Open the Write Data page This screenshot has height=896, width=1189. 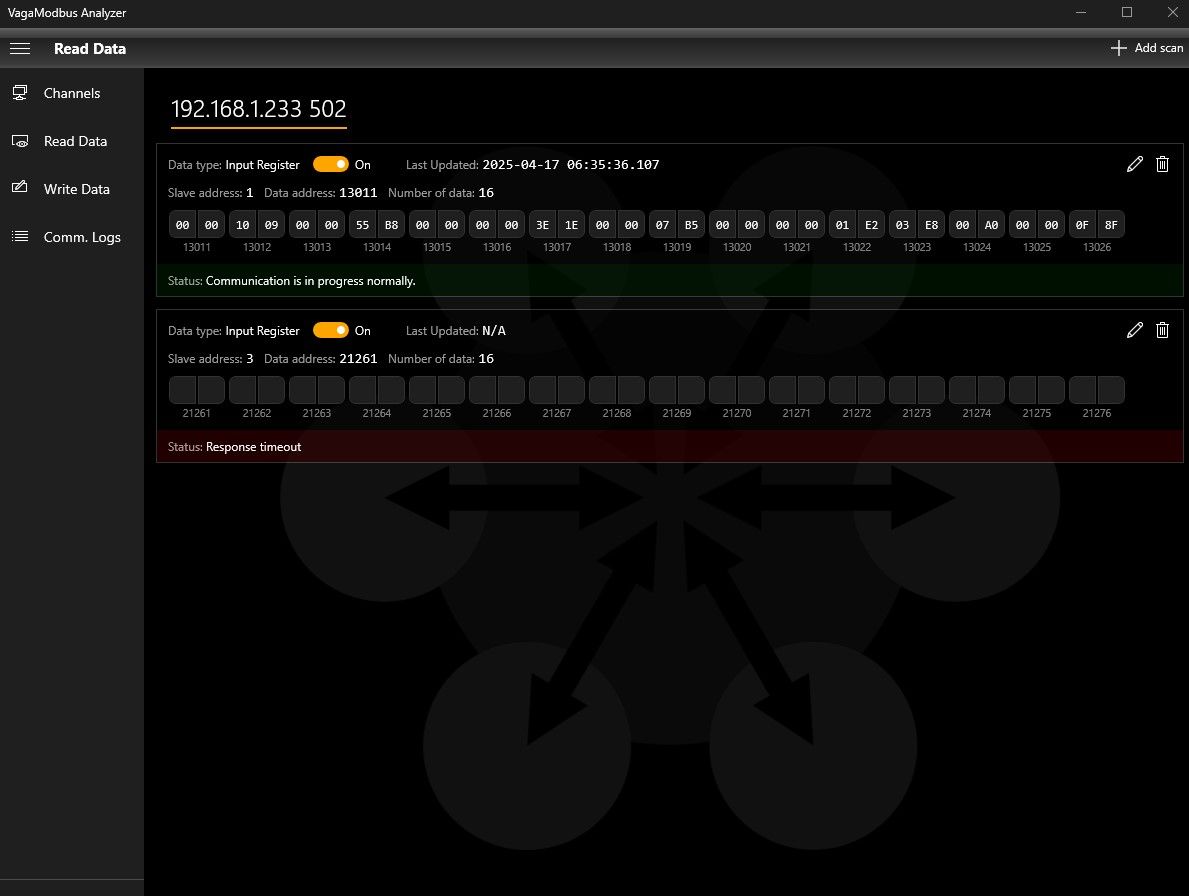tap(72, 189)
